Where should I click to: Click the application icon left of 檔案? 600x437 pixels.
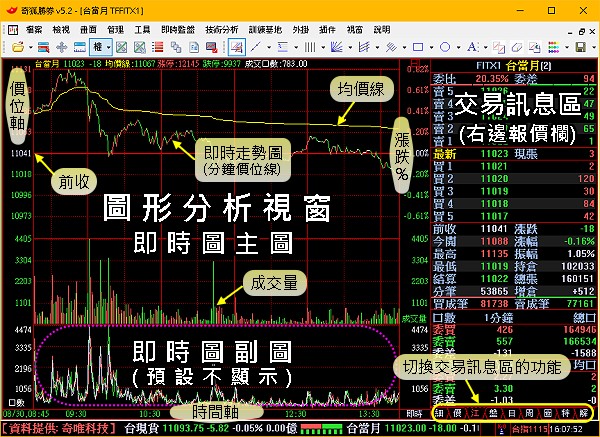(x=13, y=29)
